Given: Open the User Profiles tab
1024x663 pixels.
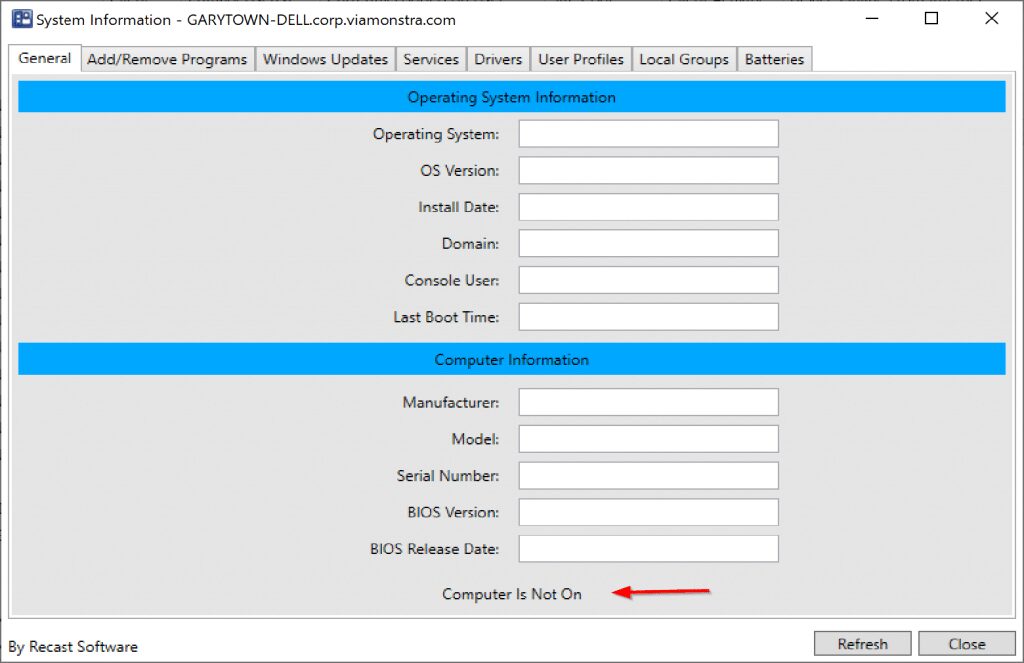Looking at the screenshot, I should point(580,59).
